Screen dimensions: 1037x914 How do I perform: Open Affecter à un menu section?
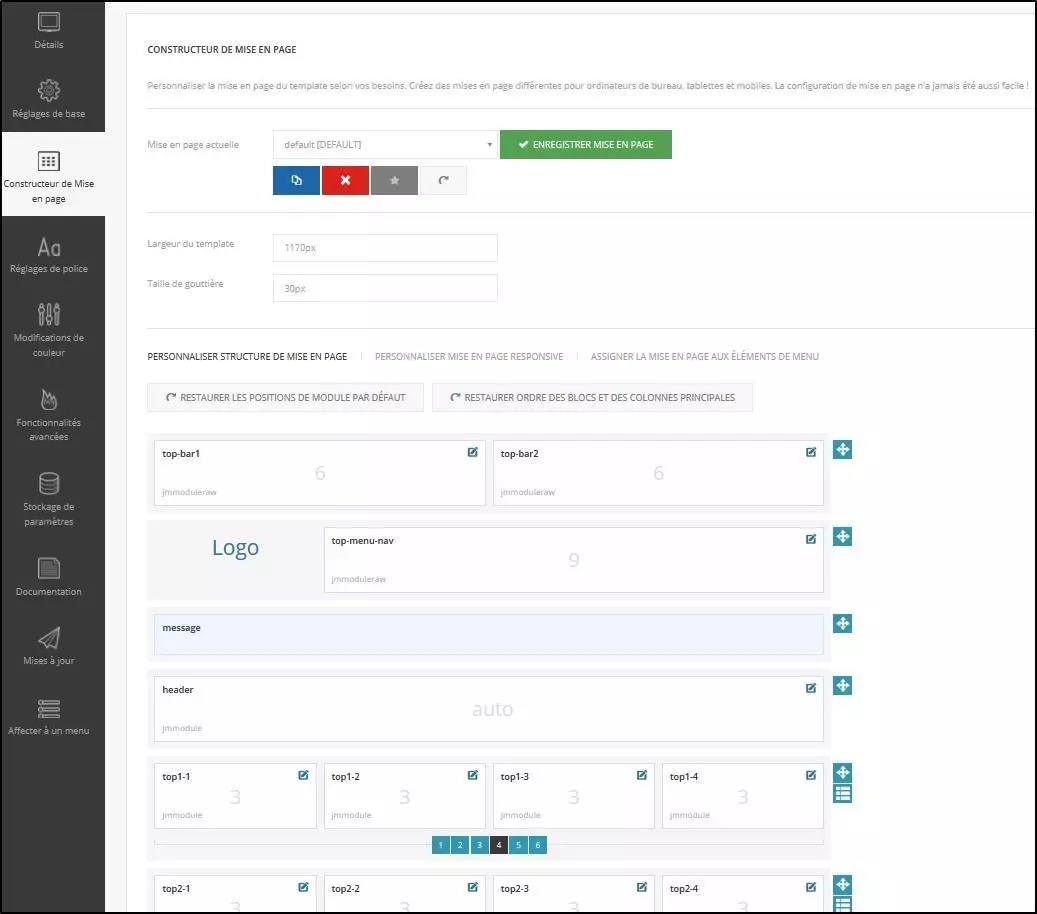[x=49, y=717]
